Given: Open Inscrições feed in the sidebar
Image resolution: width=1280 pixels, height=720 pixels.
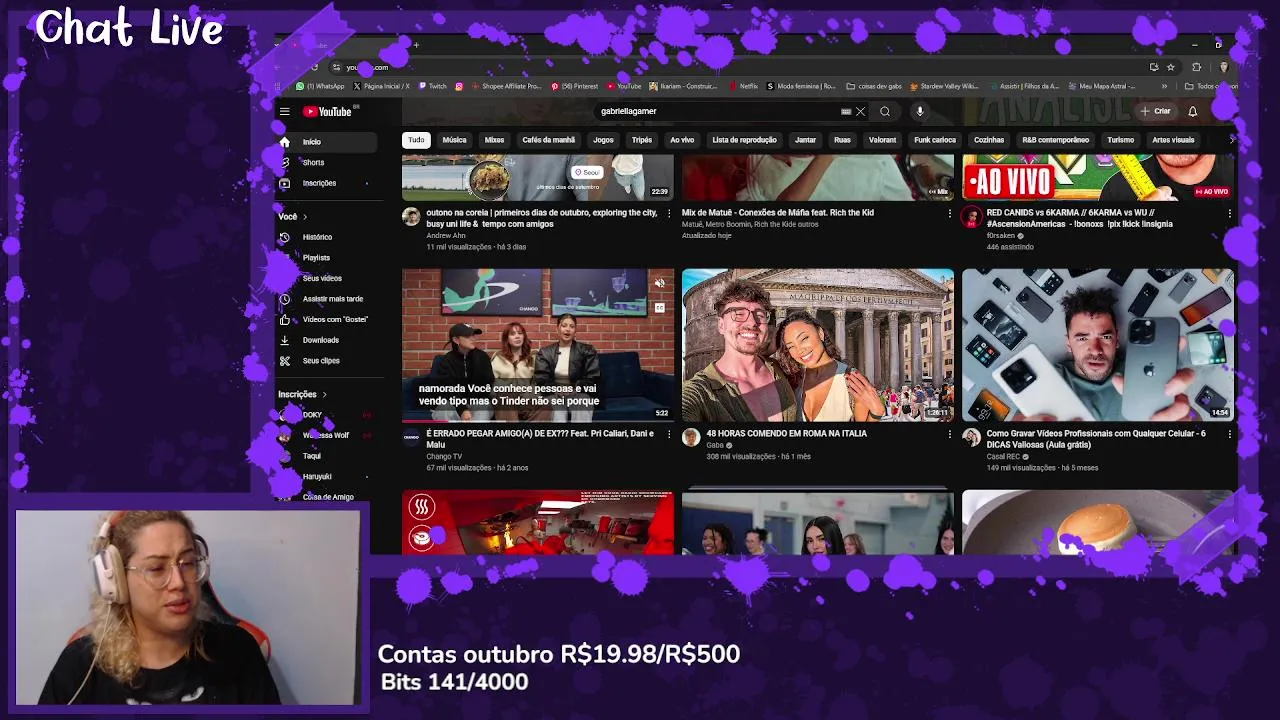Looking at the screenshot, I should pos(319,183).
